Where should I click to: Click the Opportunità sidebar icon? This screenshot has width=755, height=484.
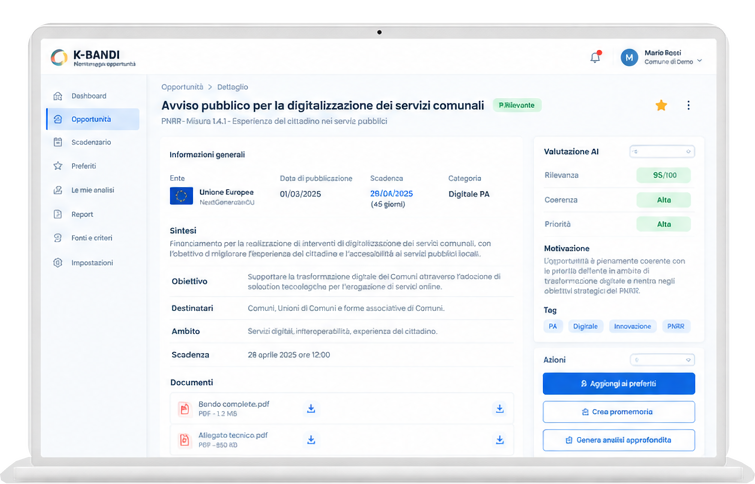click(x=58, y=119)
